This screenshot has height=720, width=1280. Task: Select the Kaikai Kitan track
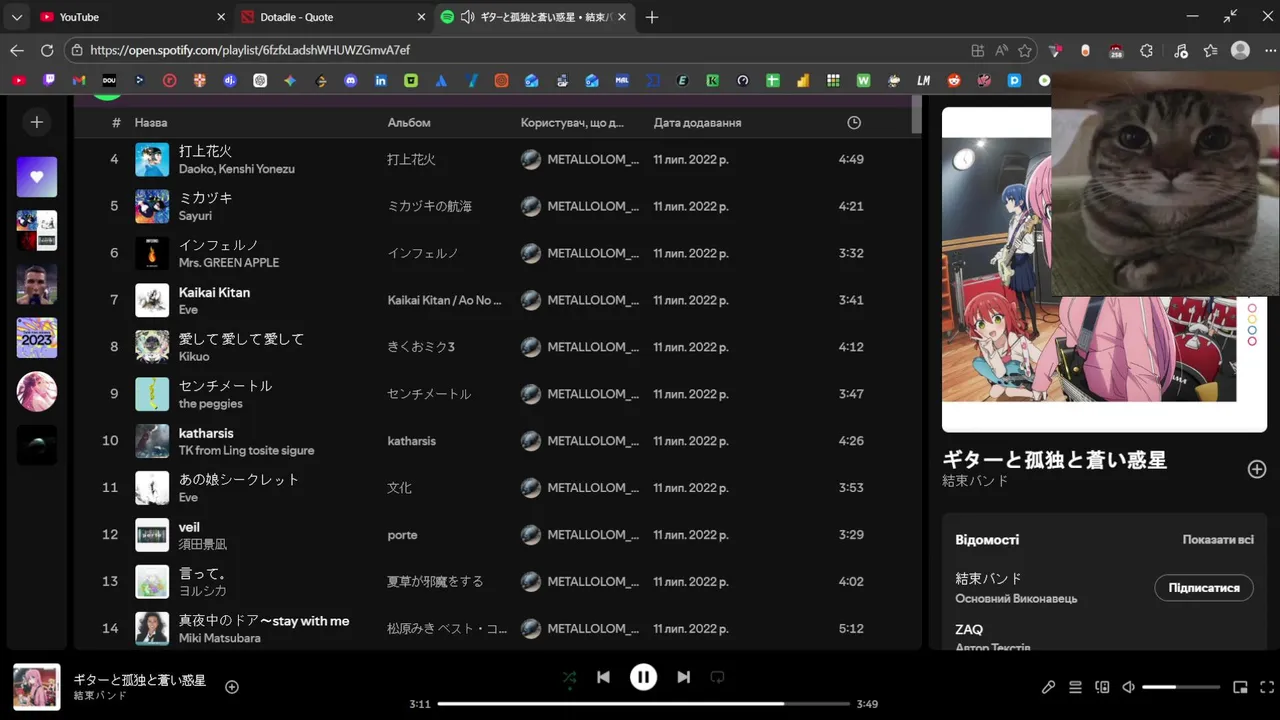[214, 292]
